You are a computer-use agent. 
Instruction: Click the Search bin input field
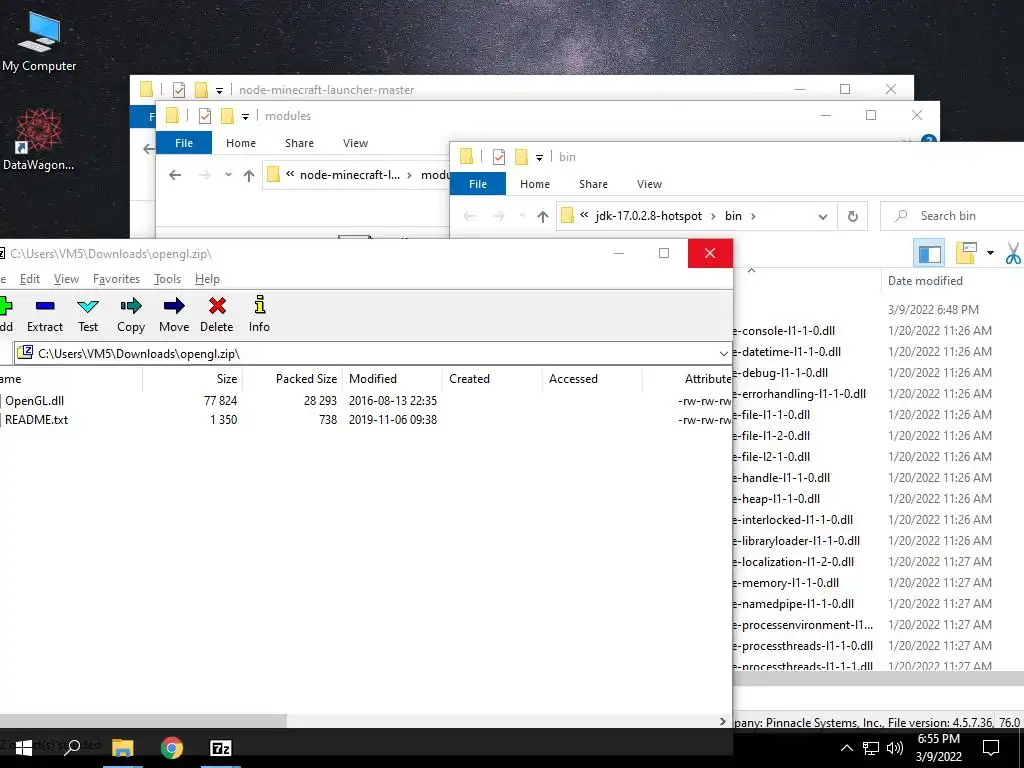coord(953,216)
